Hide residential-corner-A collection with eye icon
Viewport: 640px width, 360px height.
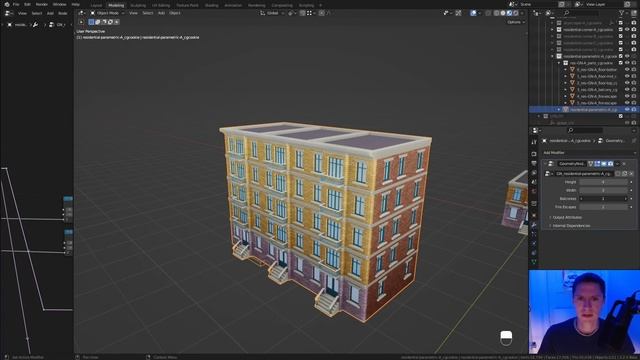click(x=627, y=30)
